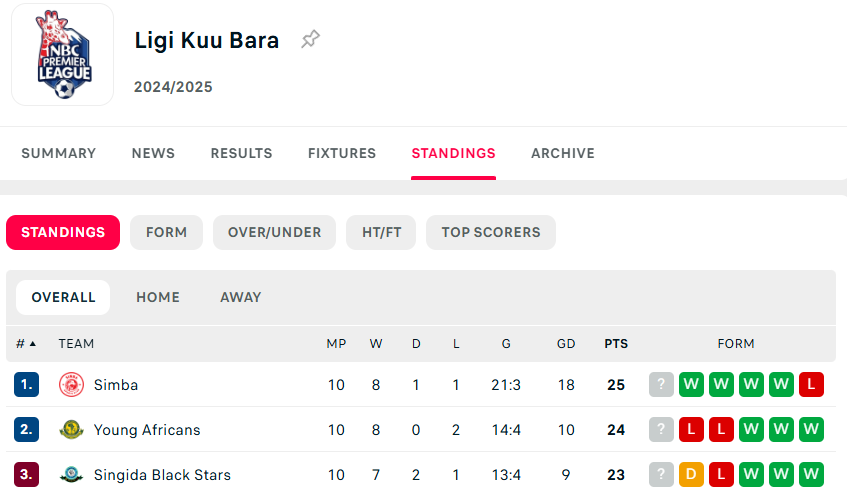Click the NBC Premier League logo
The image size is (847, 493).
coord(63,55)
